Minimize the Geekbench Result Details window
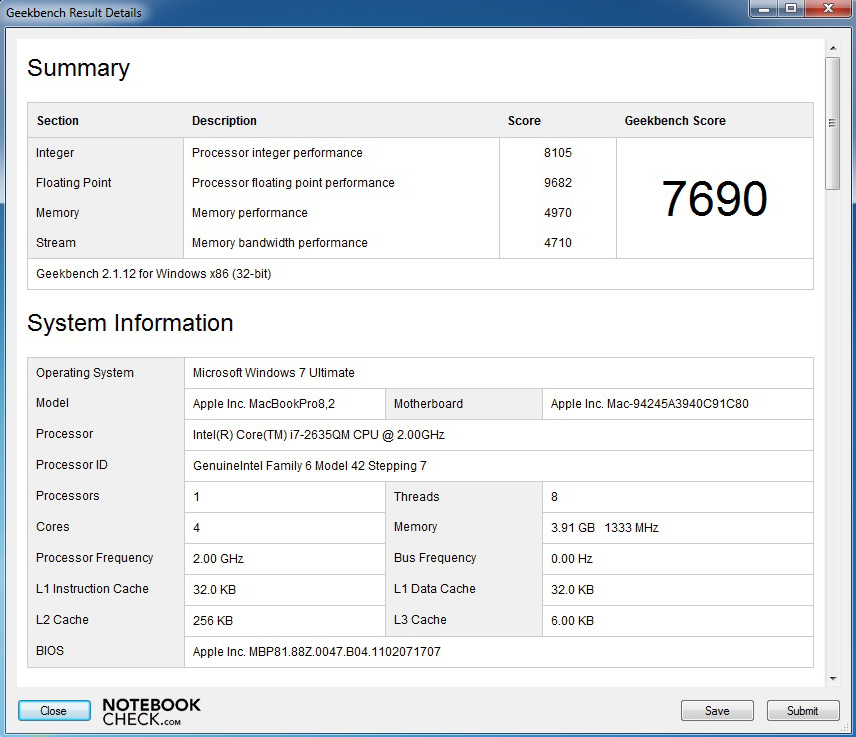 [764, 9]
